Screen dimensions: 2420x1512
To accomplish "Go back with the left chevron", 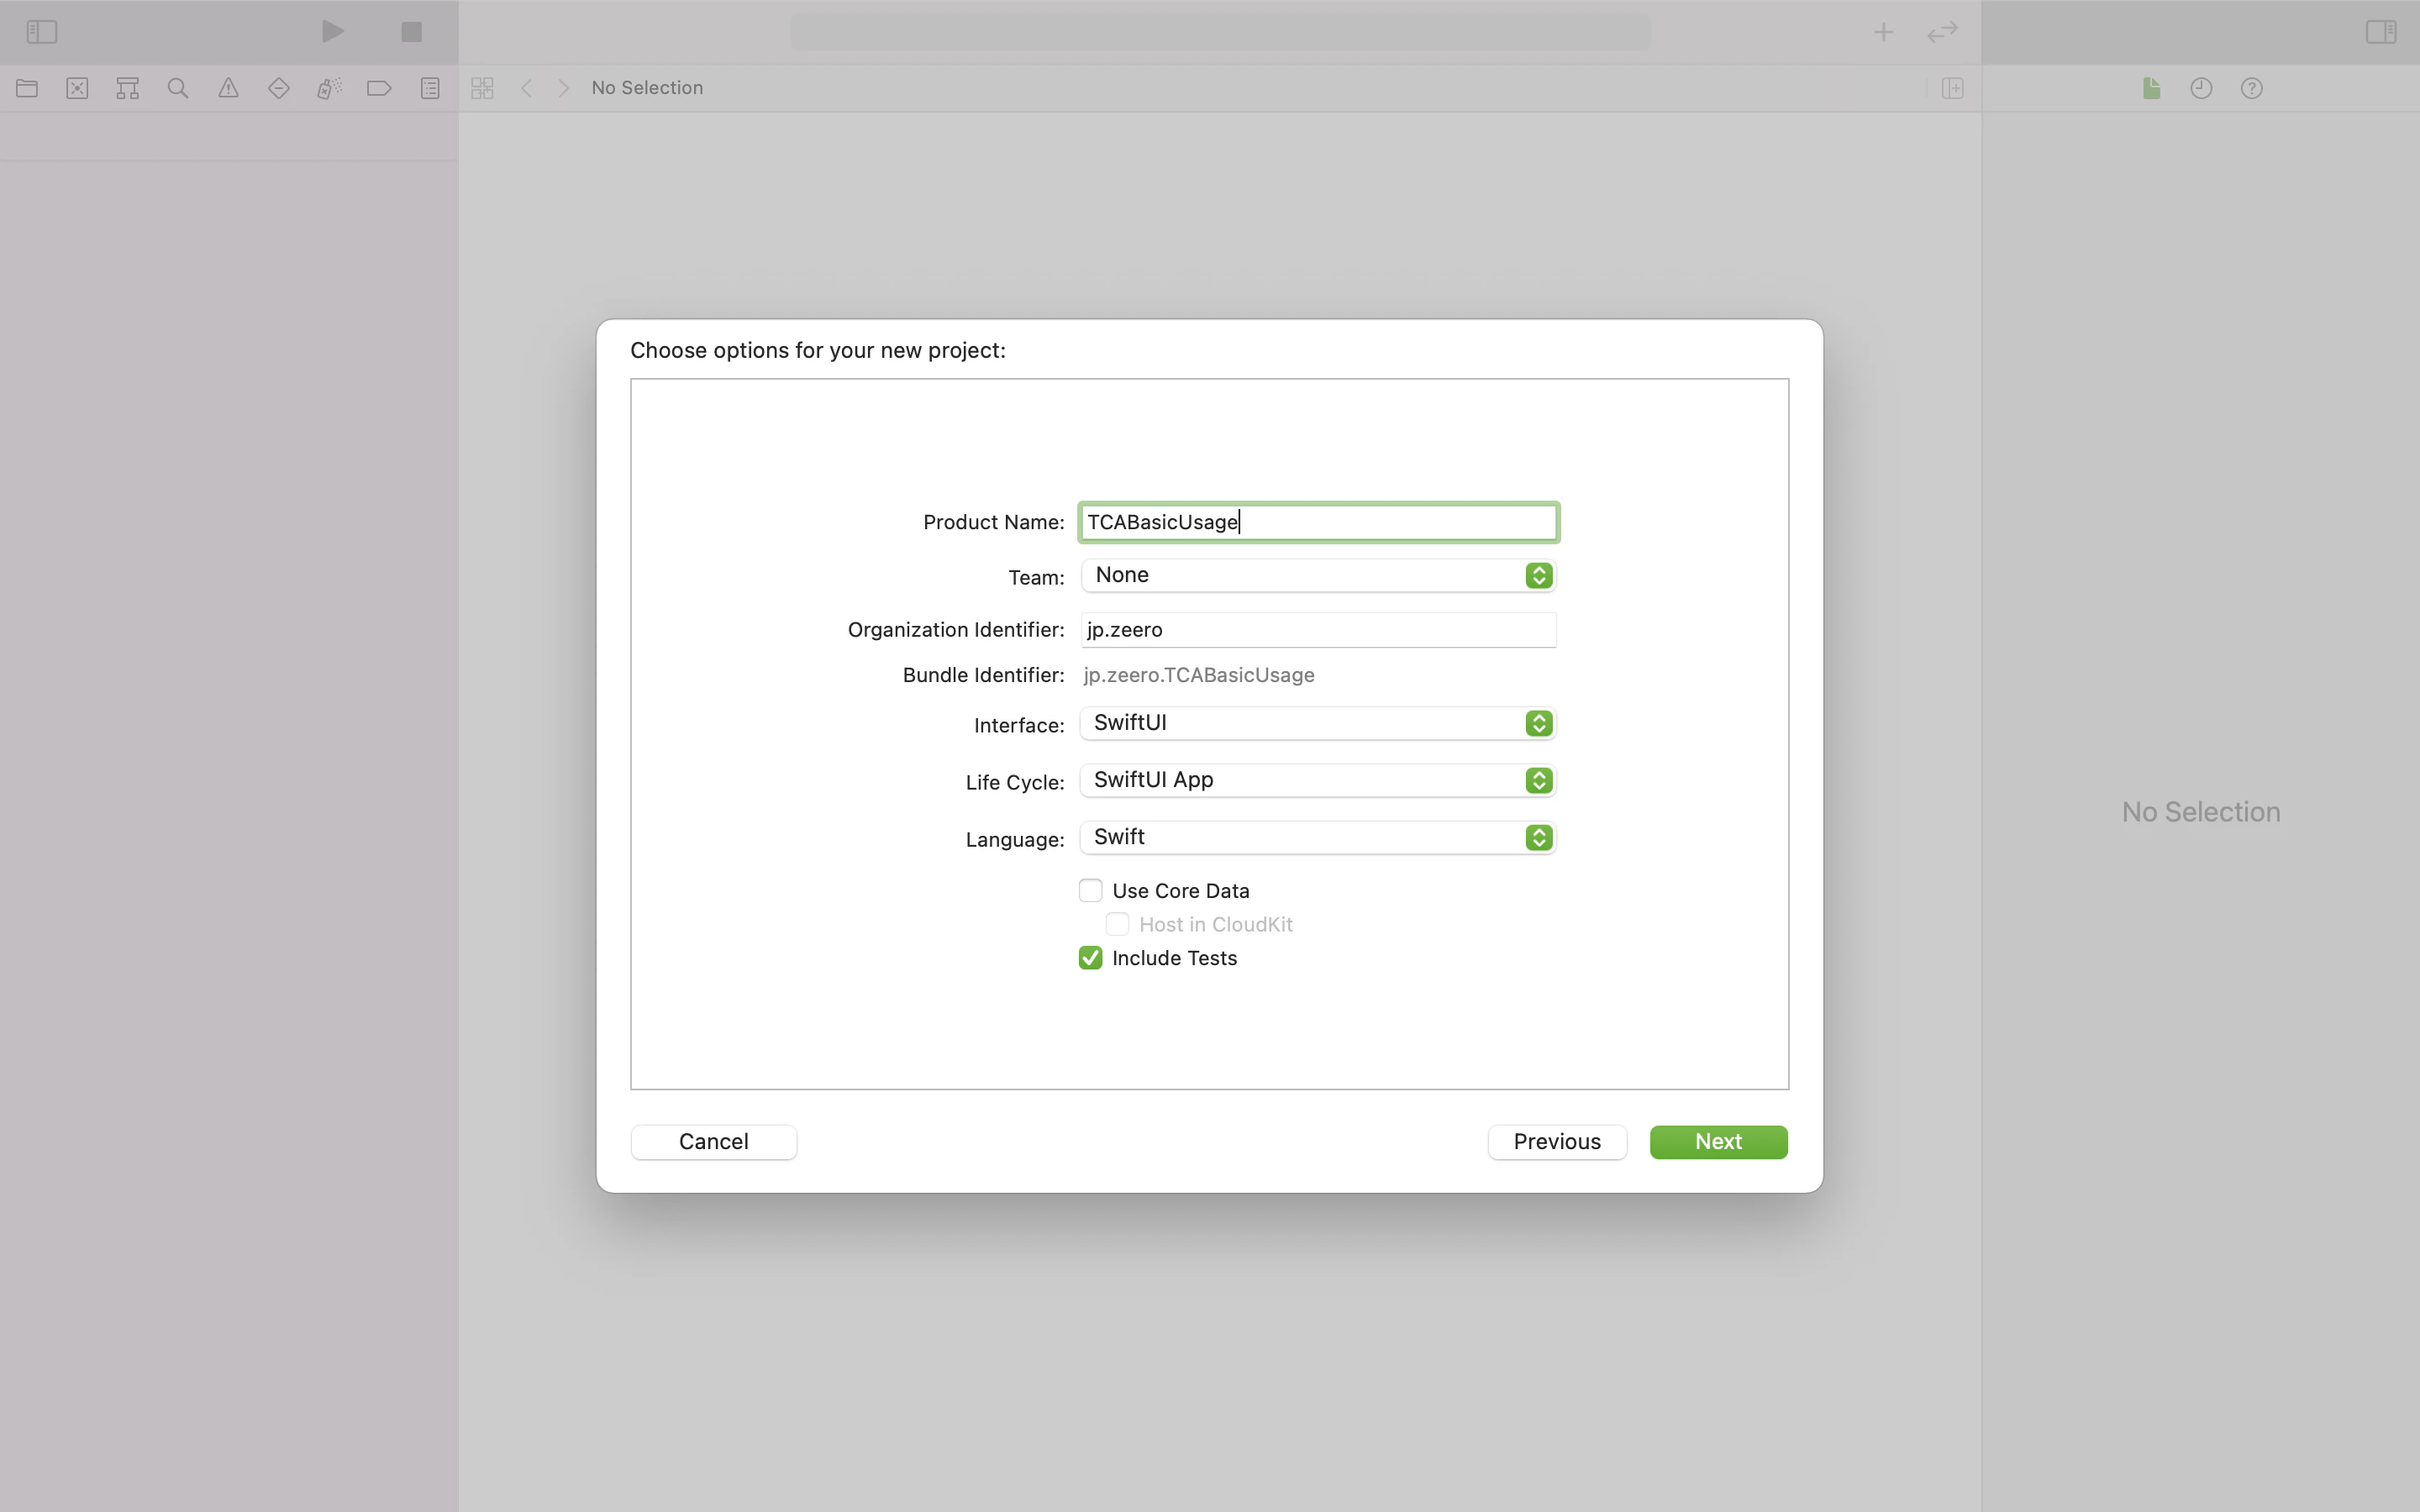I will 526,88.
